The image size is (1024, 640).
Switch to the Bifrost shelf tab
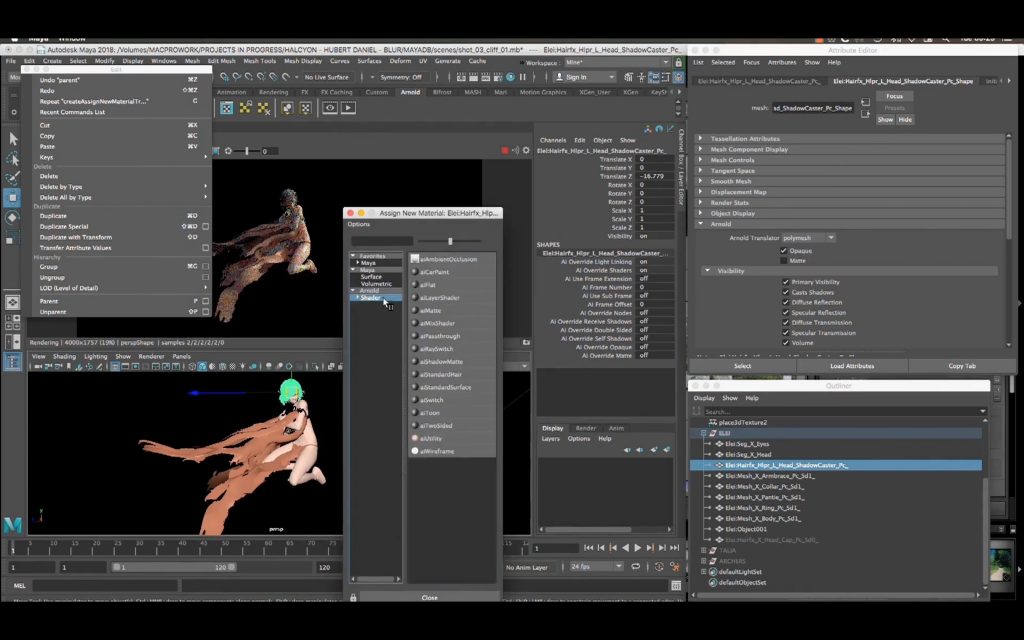click(441, 92)
